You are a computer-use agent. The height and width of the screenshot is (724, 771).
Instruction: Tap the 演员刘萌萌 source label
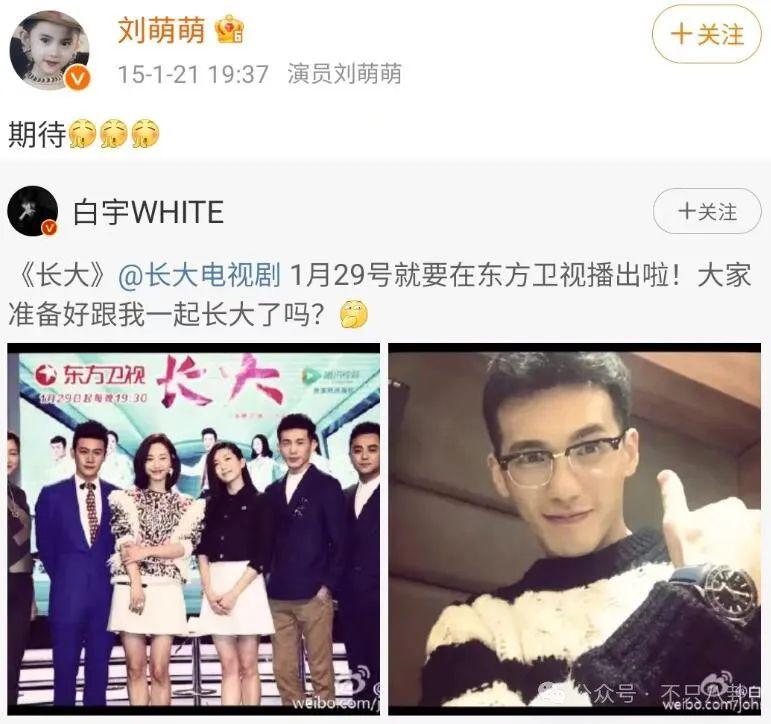pyautogui.click(x=345, y=74)
